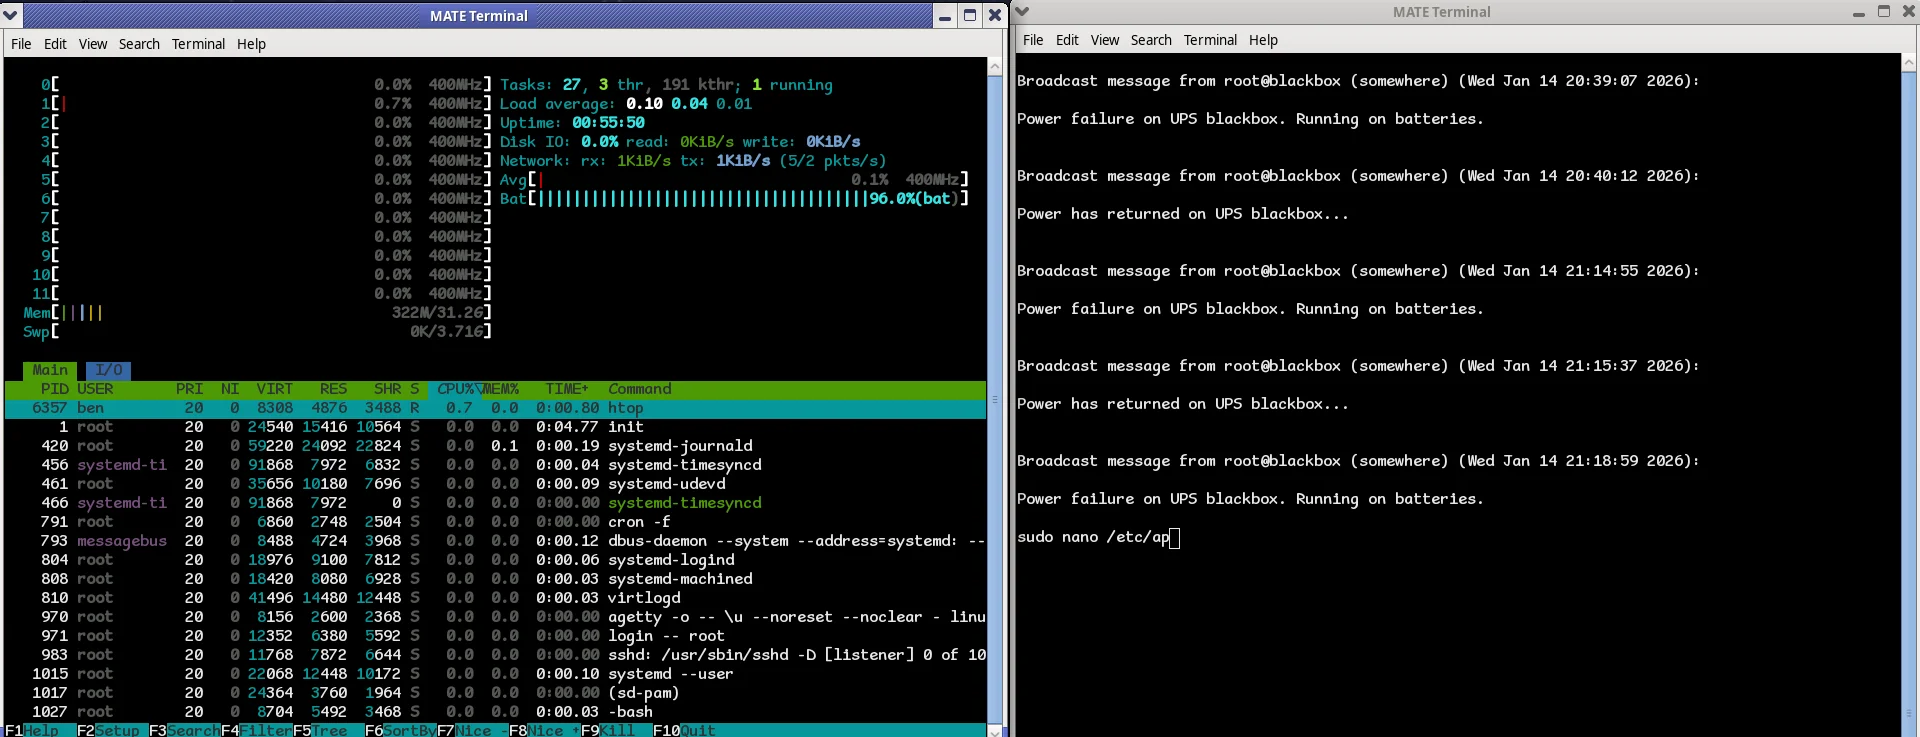Switch to the htop I/O tab

pos(108,370)
